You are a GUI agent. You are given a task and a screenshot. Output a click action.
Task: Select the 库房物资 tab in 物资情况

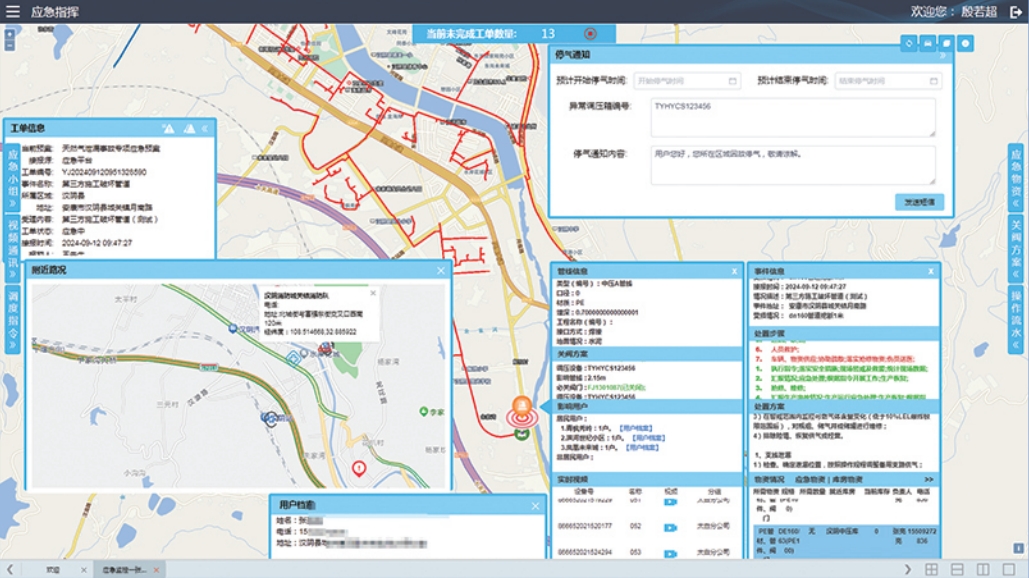[846, 480]
